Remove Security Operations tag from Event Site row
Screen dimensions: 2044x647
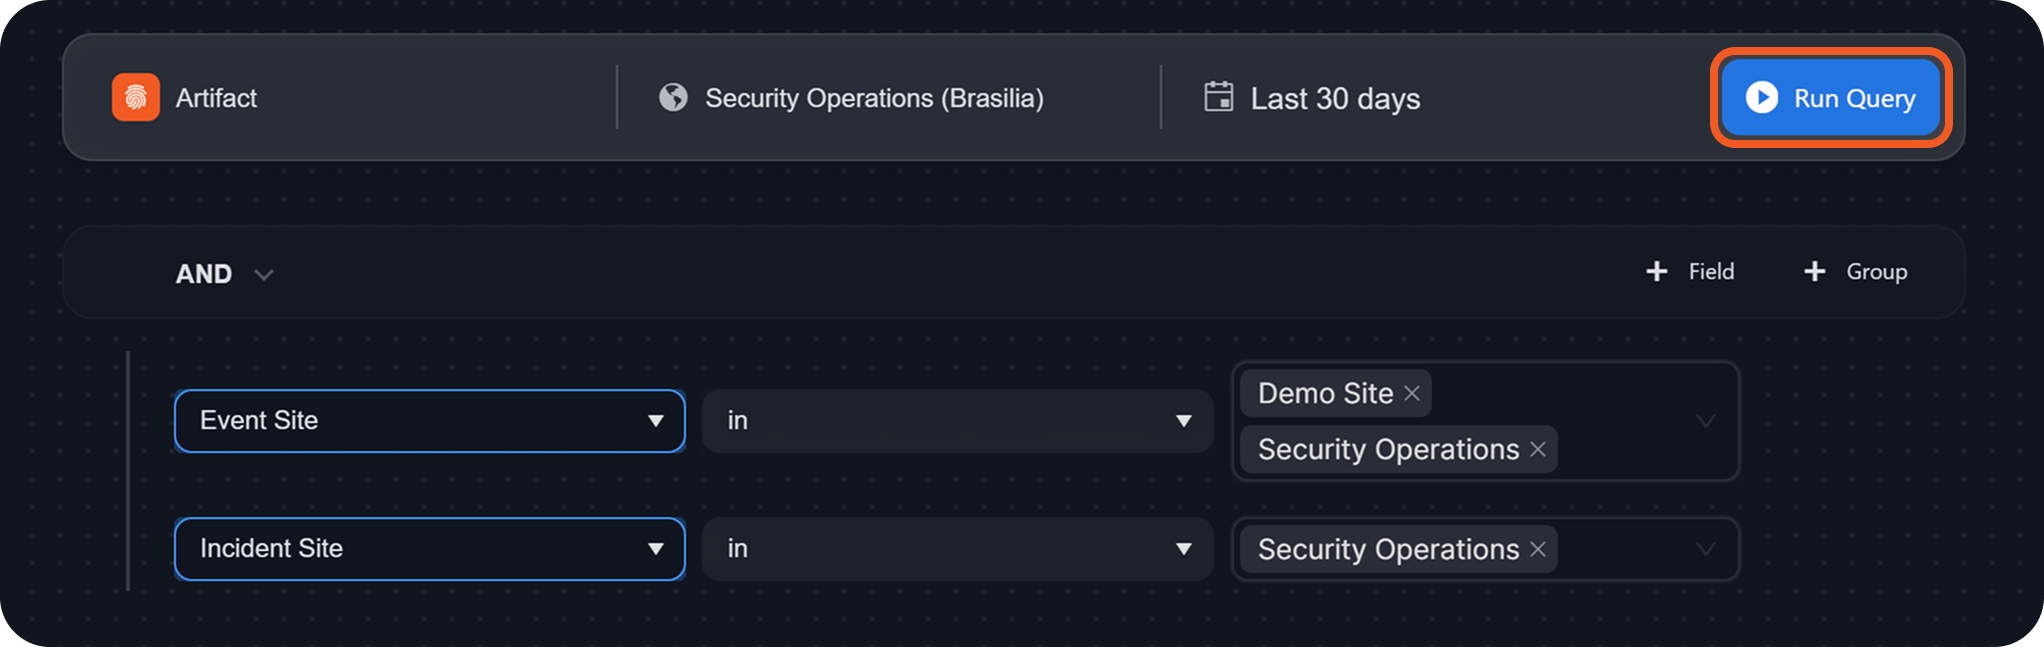click(1538, 449)
